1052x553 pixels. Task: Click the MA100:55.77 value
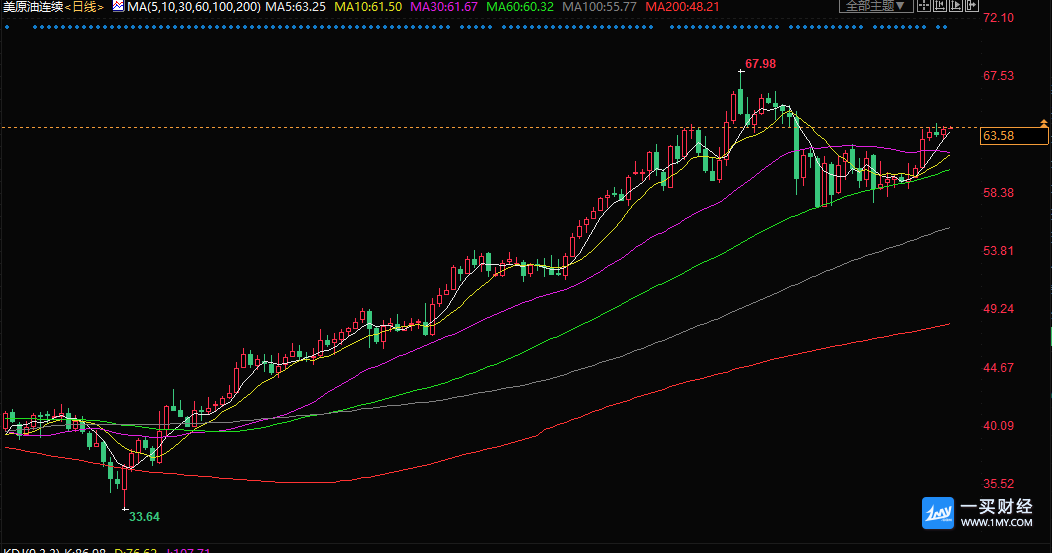point(599,7)
